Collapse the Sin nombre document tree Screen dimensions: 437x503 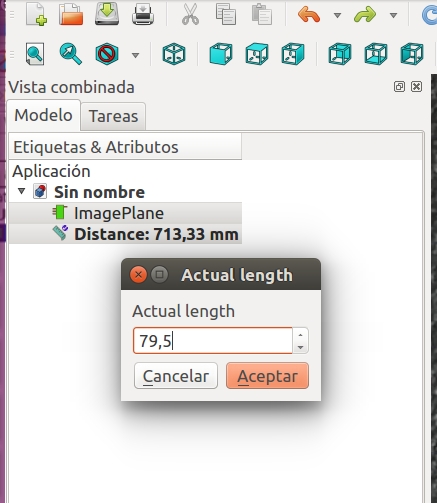(x=22, y=191)
